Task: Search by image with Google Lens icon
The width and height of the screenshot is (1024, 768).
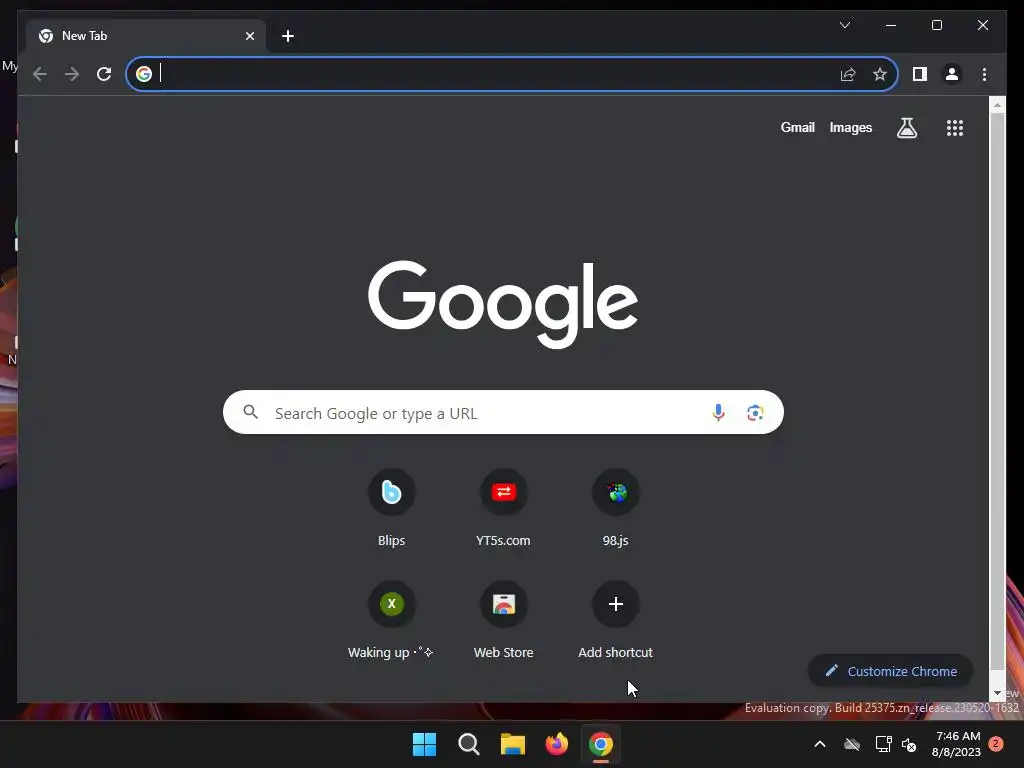Action: [755, 413]
